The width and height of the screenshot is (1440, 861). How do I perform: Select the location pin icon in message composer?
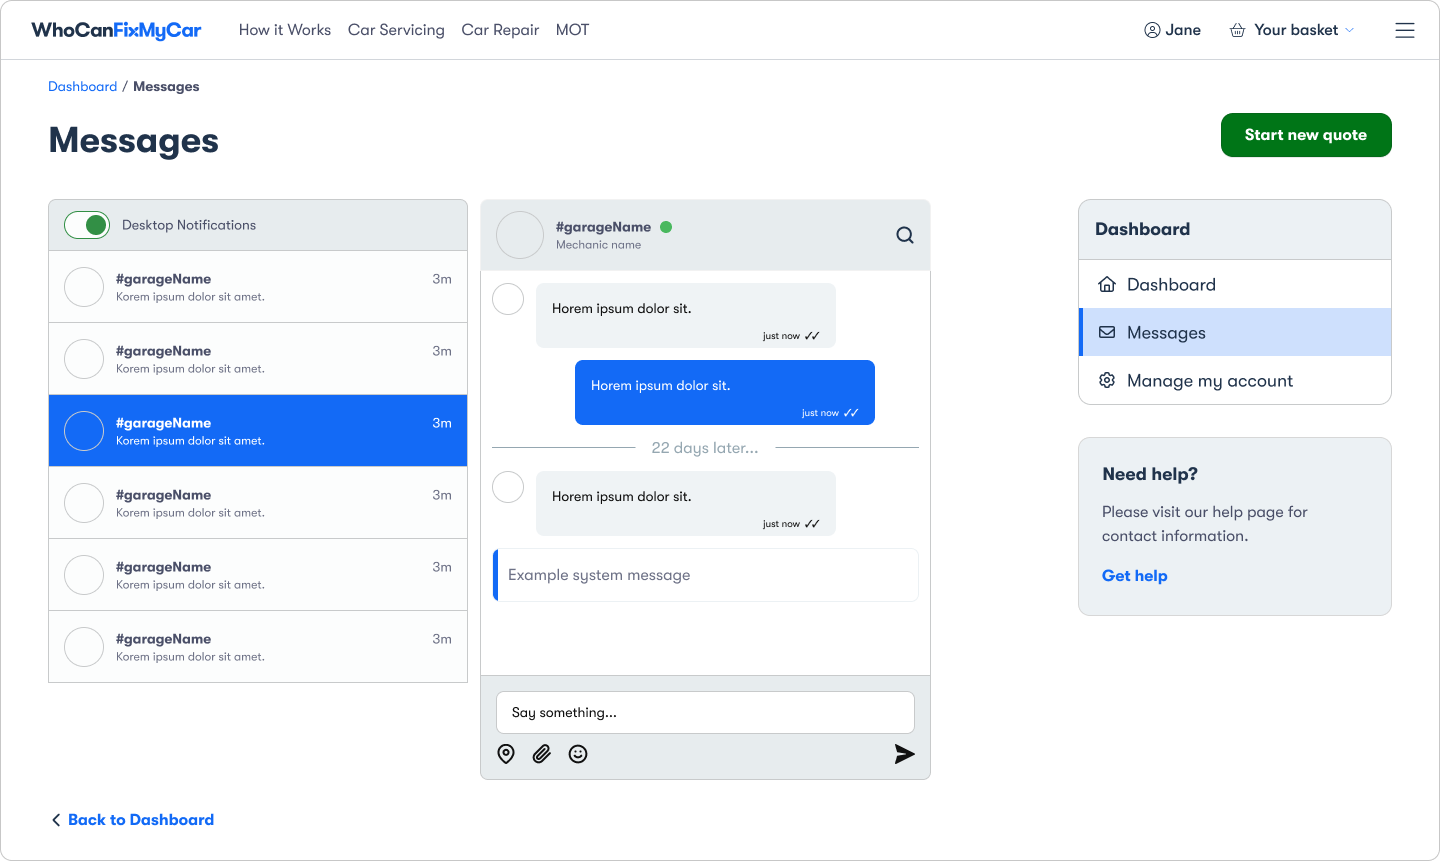pos(506,753)
